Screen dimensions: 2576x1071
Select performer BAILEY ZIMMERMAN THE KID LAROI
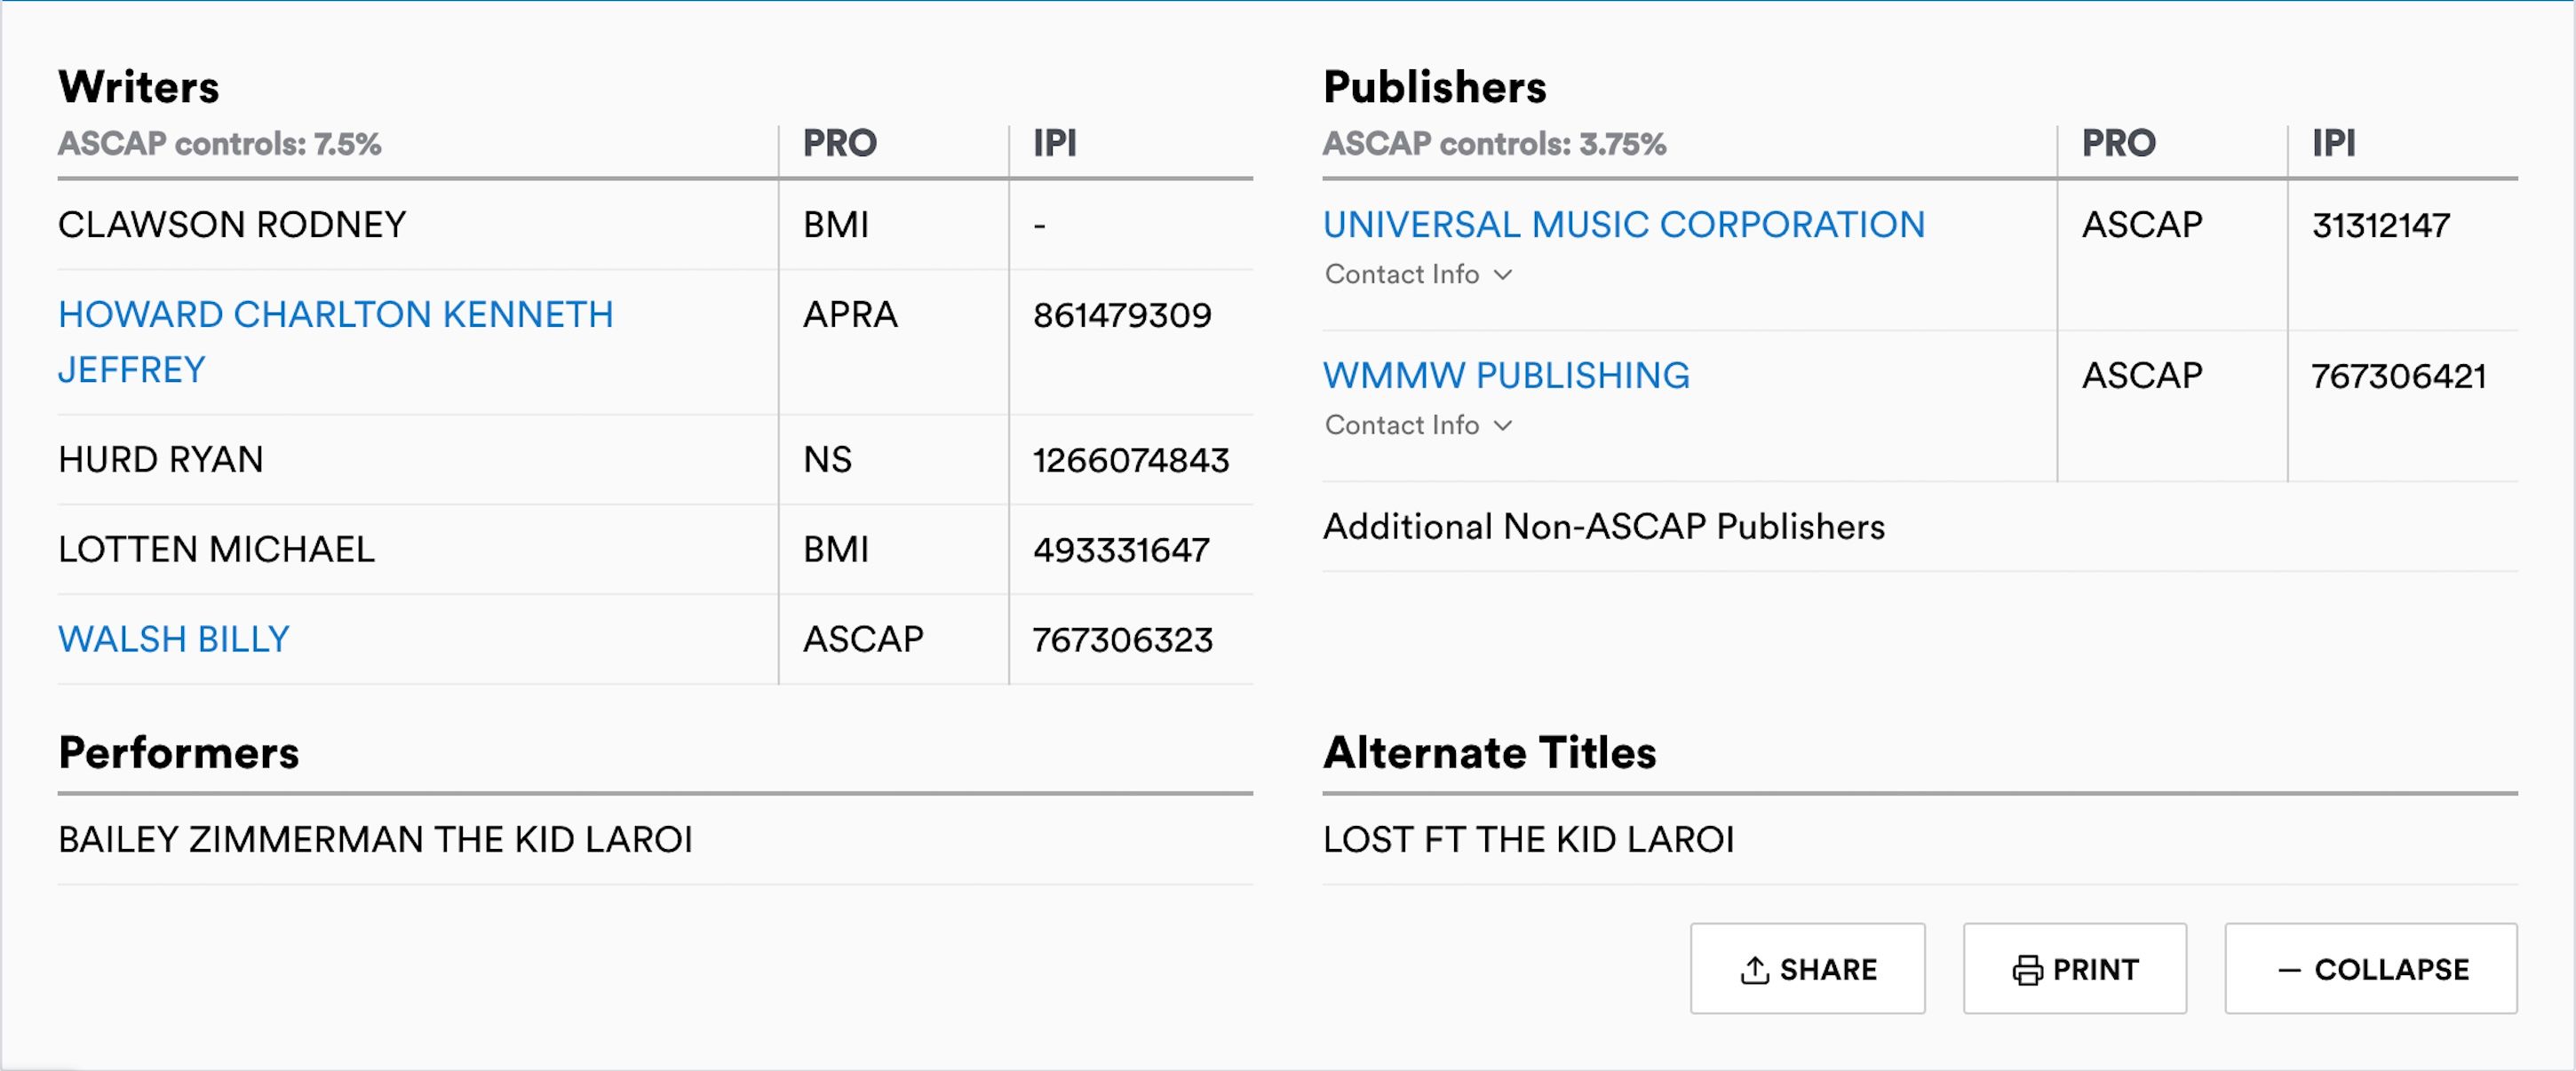[375, 839]
